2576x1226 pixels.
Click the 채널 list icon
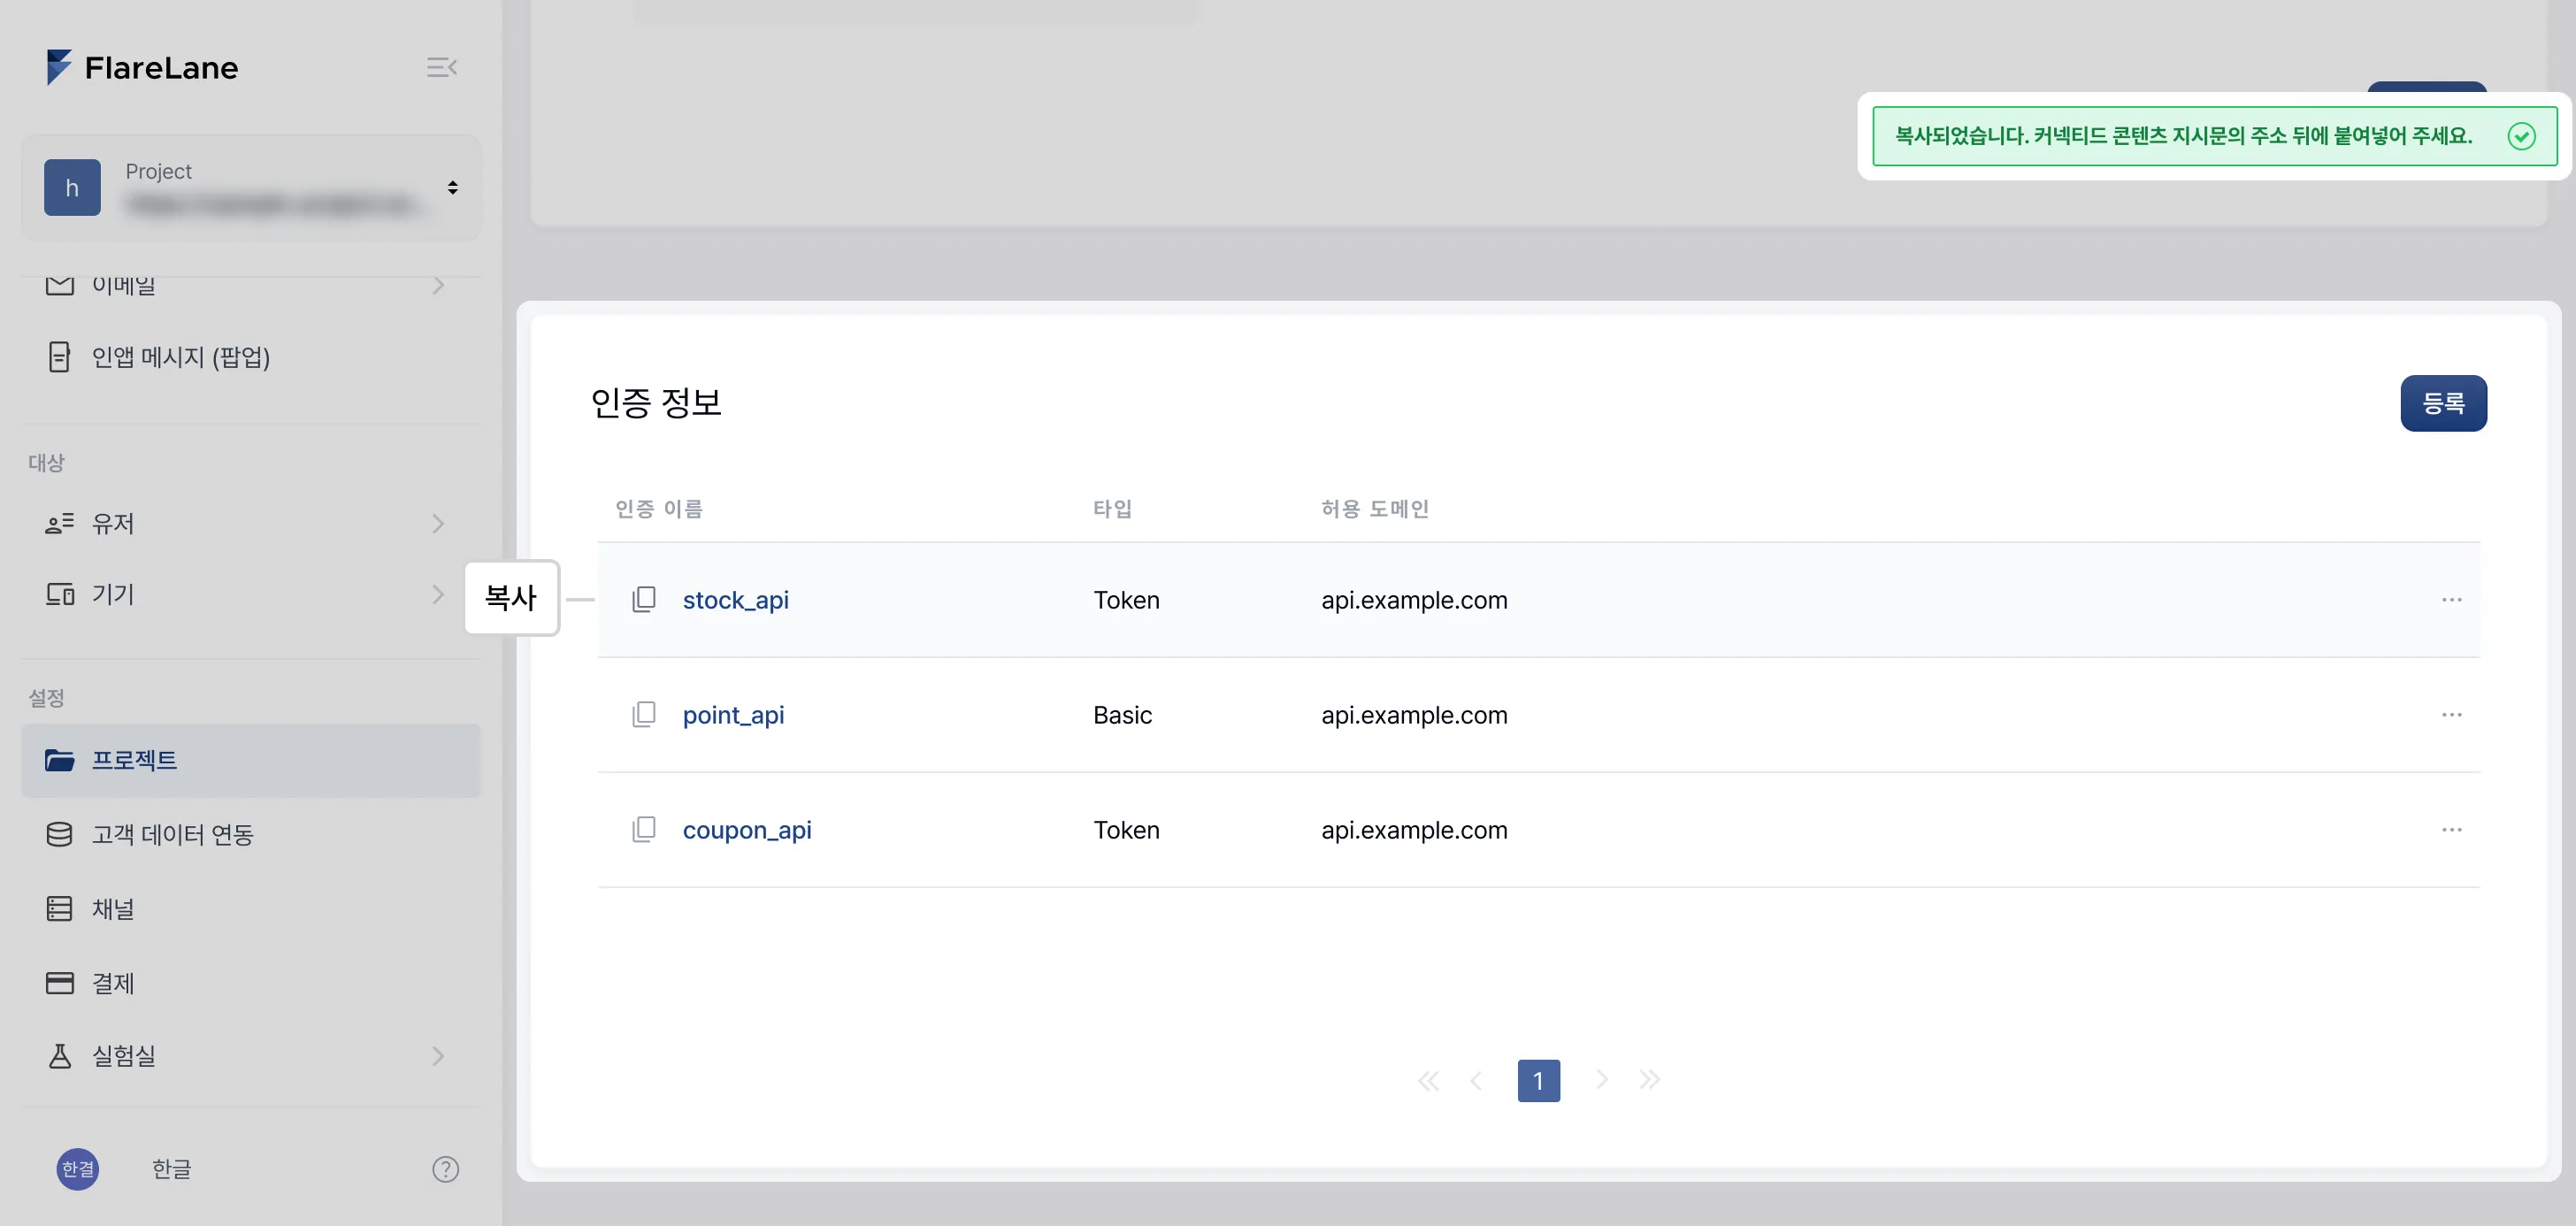click(60, 908)
